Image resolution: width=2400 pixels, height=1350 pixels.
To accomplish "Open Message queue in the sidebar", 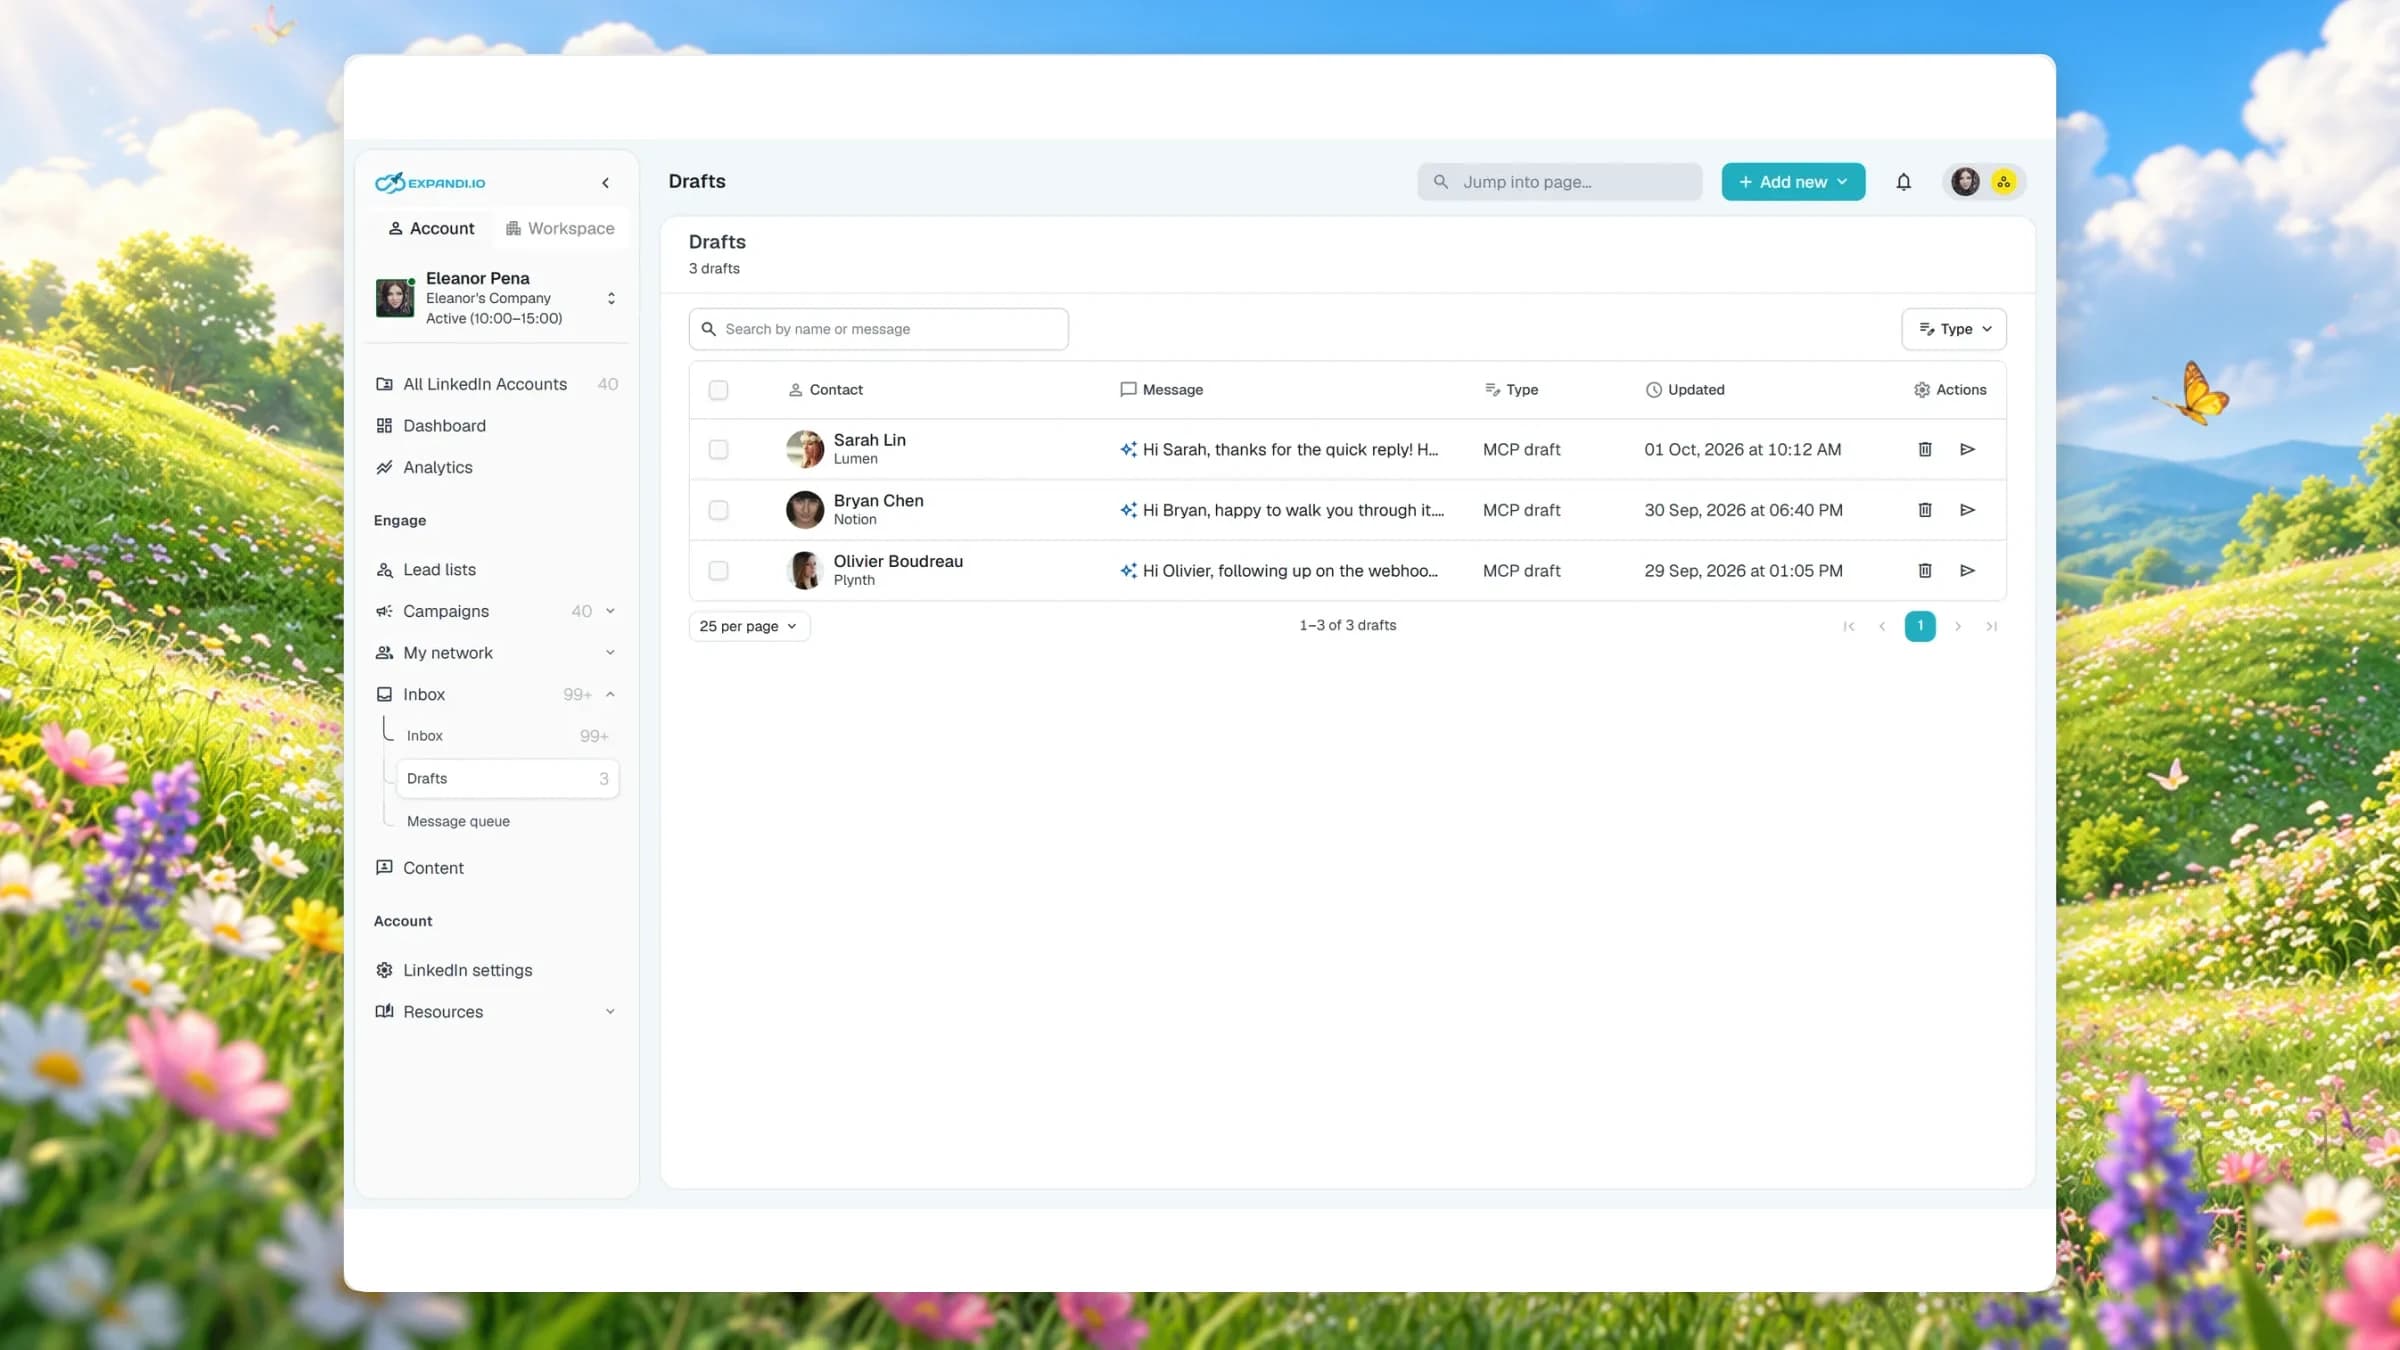I will point(458,821).
